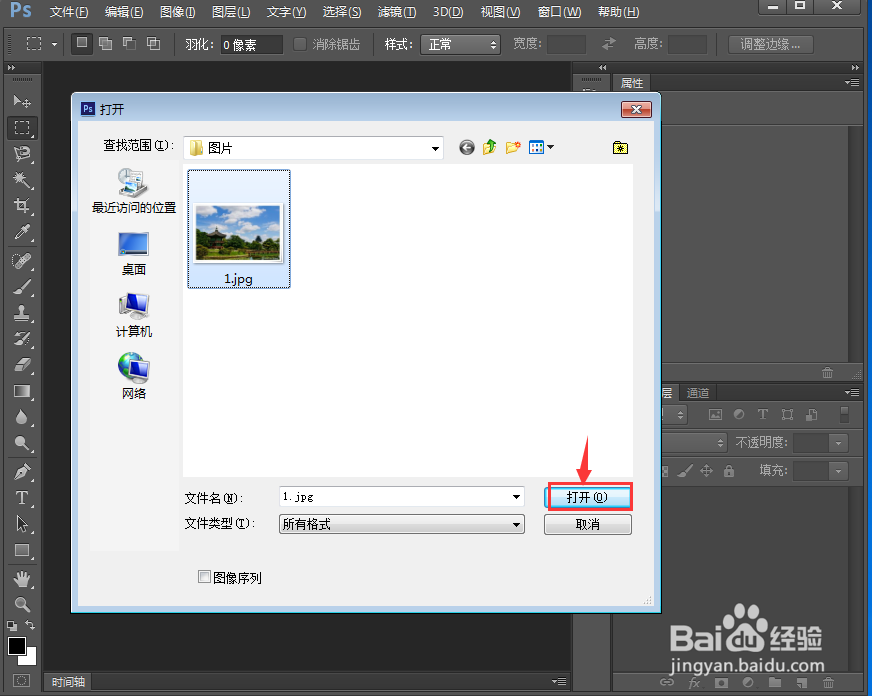The height and width of the screenshot is (696, 872).
Task: Open the 视图 menu
Action: tap(501, 12)
